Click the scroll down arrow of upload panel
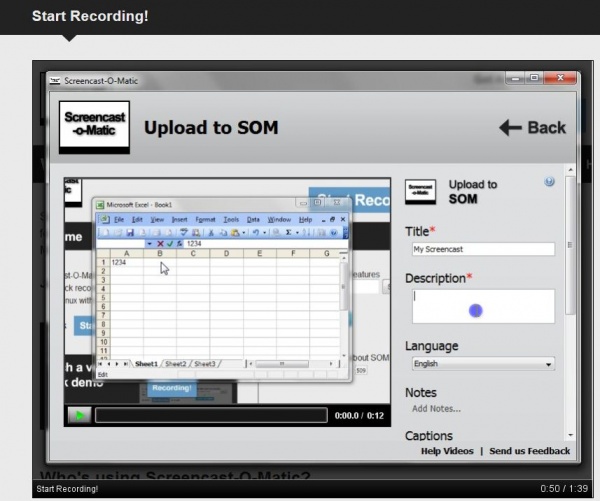The width and height of the screenshot is (600, 501). pyautogui.click(x=571, y=435)
